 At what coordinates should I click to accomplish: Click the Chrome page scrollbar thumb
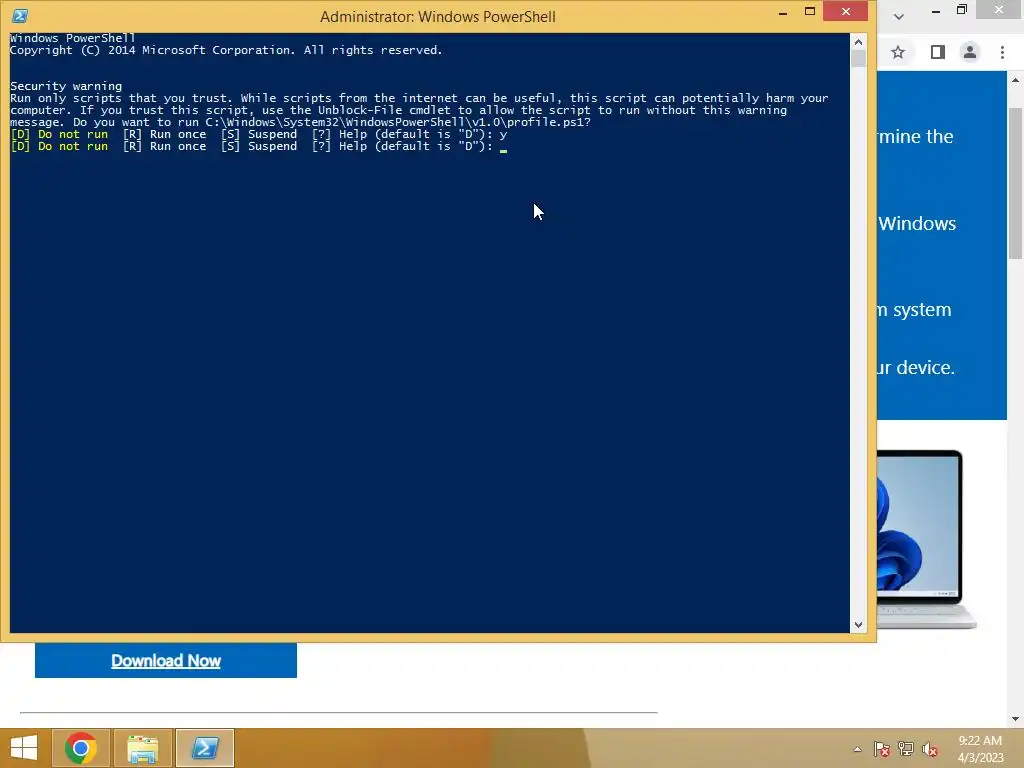(1016, 183)
